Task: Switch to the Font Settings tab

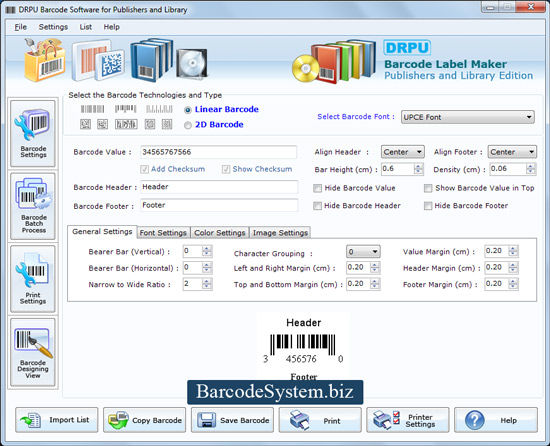Action: pyautogui.click(x=163, y=233)
